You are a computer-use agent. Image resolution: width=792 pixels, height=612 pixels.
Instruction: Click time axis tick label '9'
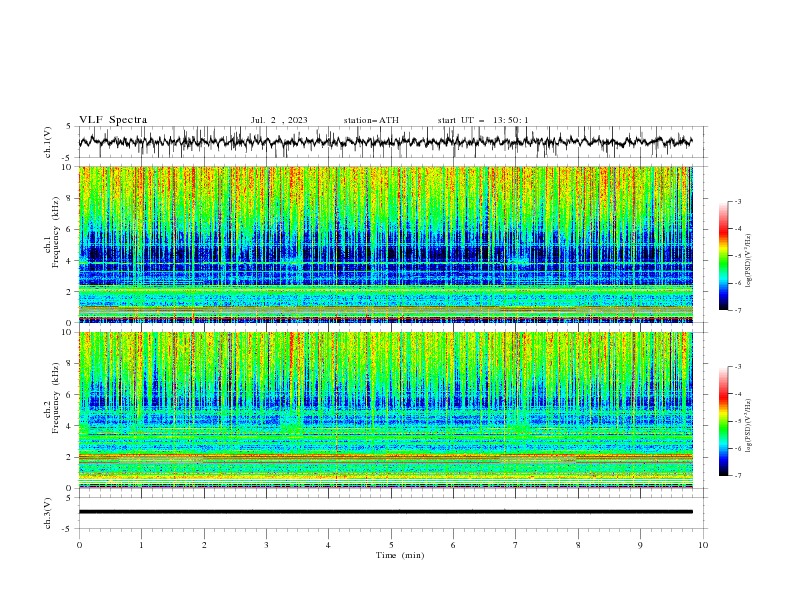640,545
